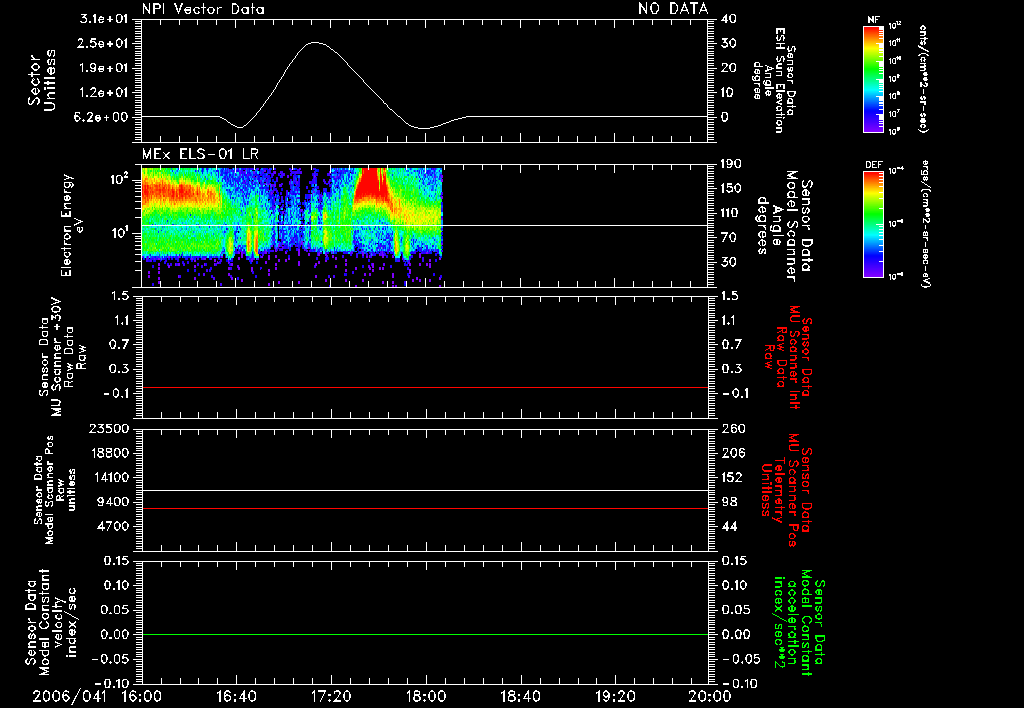Click the 2.5e+01 sector tick value

tap(104, 43)
